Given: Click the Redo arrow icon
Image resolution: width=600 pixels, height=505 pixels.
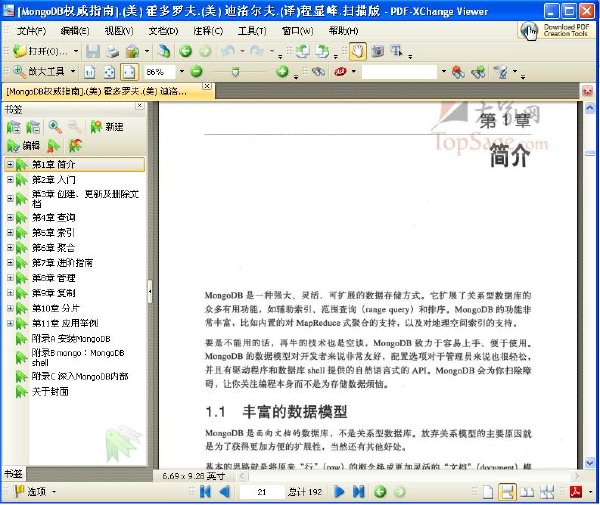Looking at the screenshot, I should 257,51.
